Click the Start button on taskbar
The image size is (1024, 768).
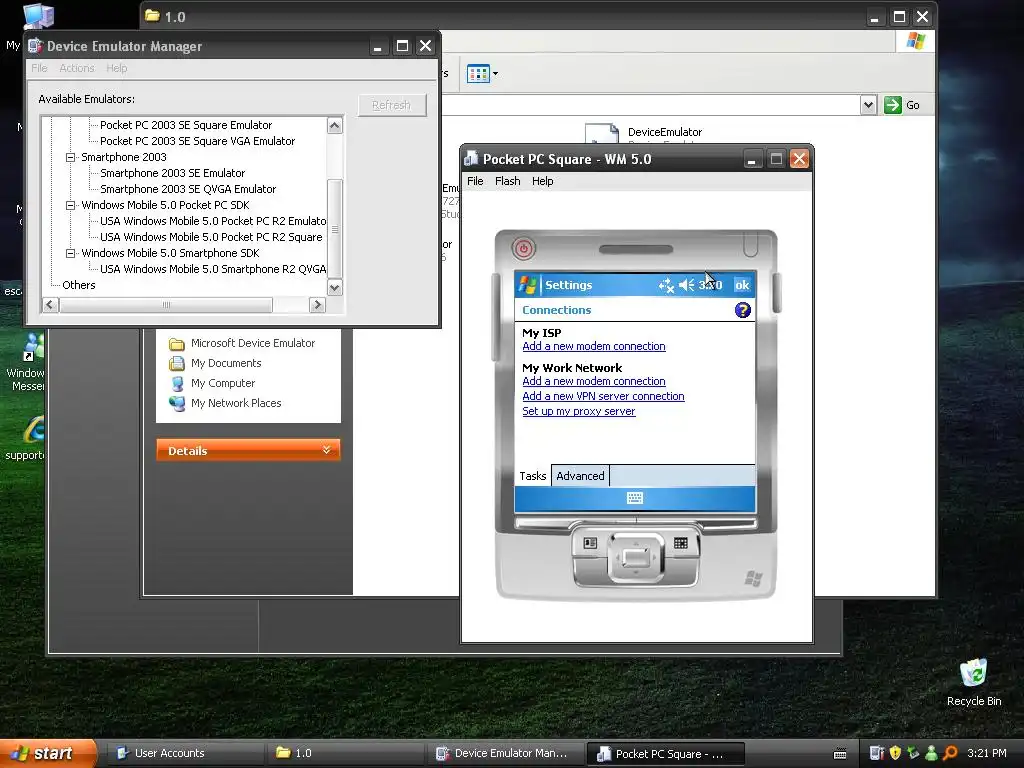(47, 753)
